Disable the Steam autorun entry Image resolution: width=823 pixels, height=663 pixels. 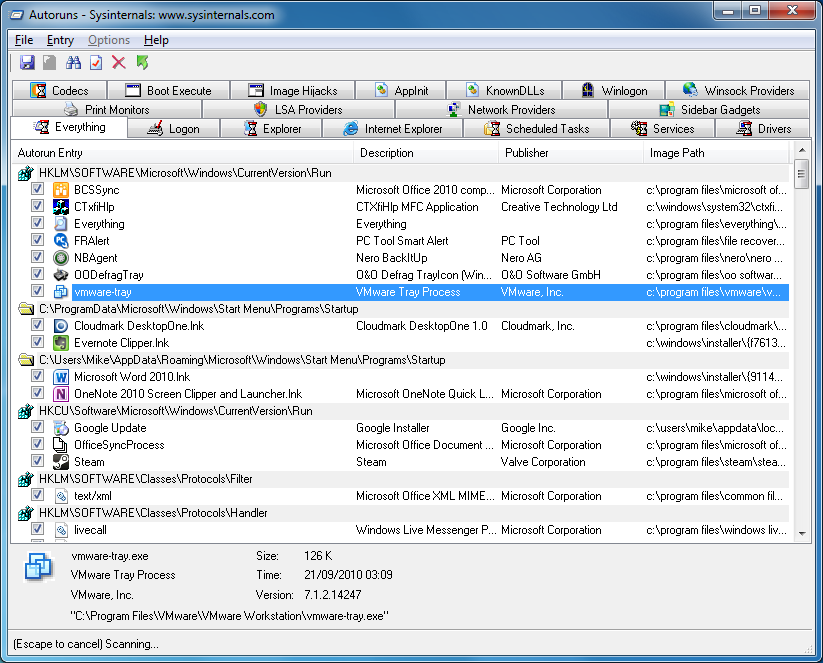(x=37, y=462)
